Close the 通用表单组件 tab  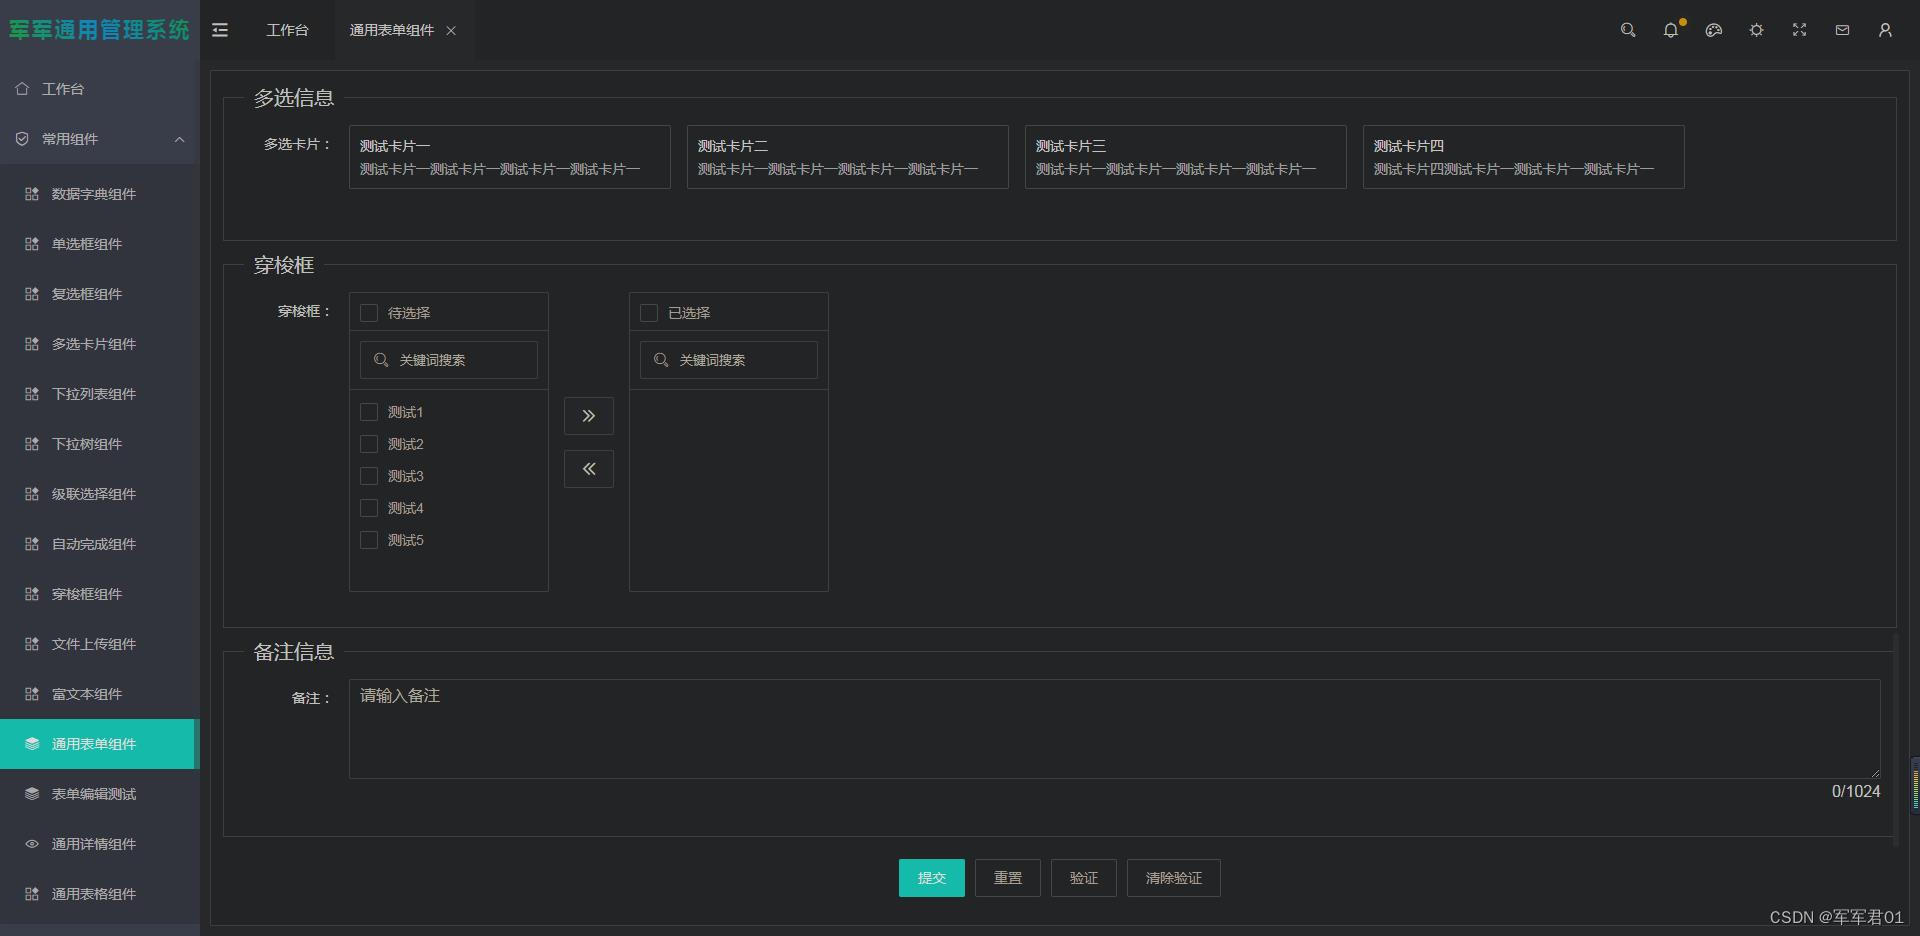tap(451, 31)
